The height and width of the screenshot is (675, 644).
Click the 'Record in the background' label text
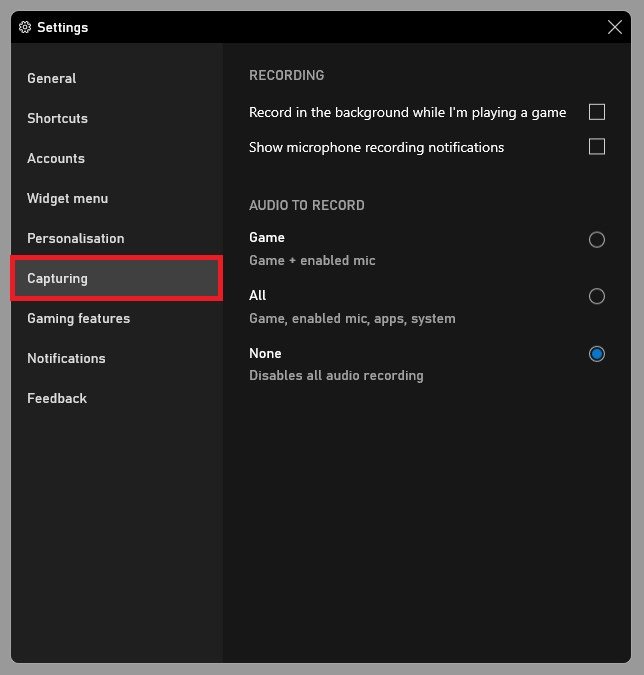(407, 112)
